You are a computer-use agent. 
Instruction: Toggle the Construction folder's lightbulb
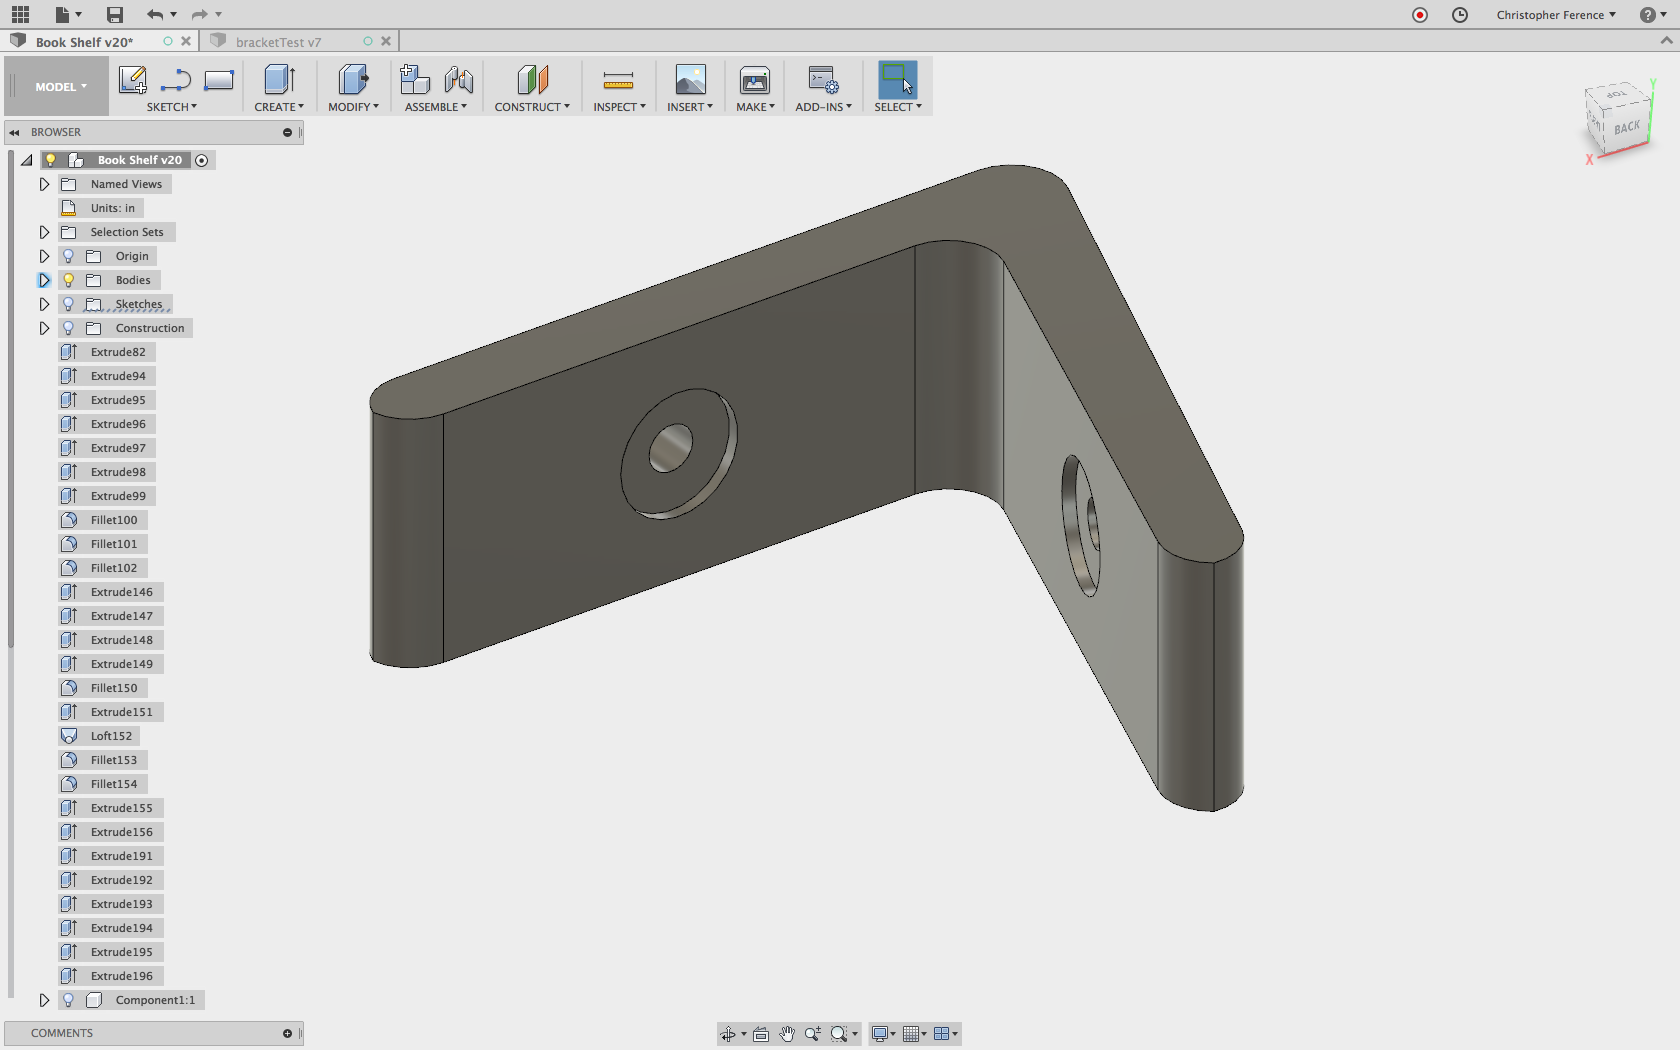[x=68, y=328]
